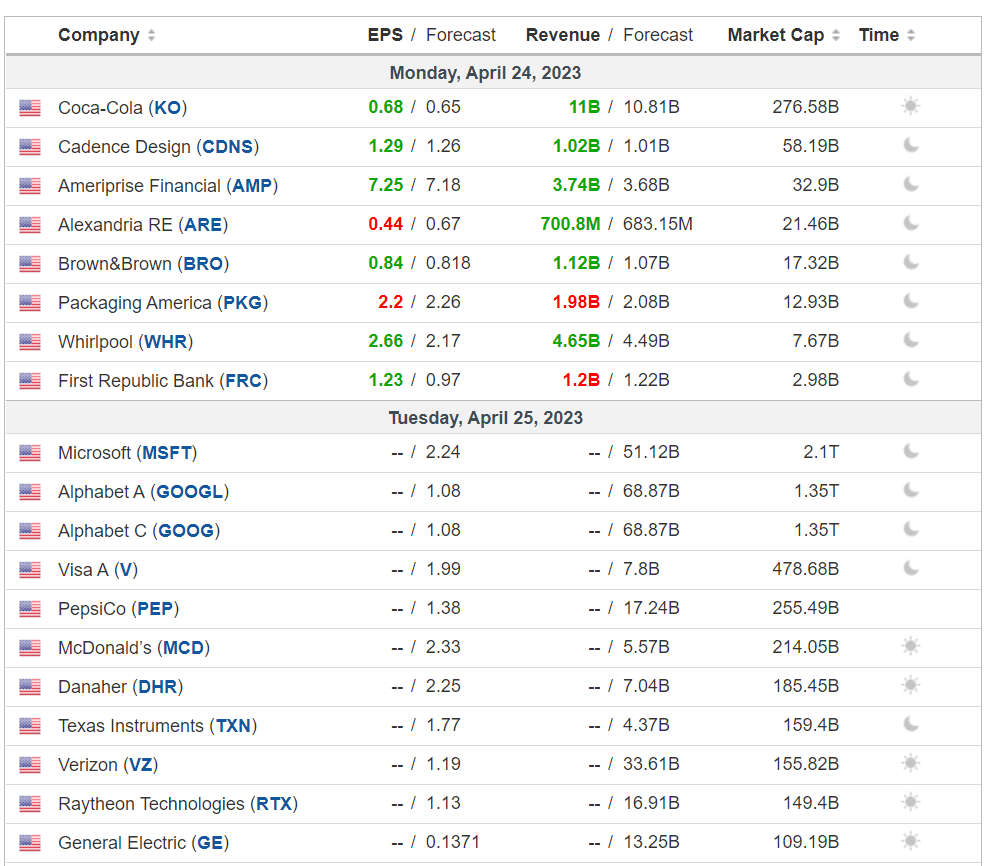989x866 pixels.
Task: Sort table by Company column header
Action: coord(106,35)
